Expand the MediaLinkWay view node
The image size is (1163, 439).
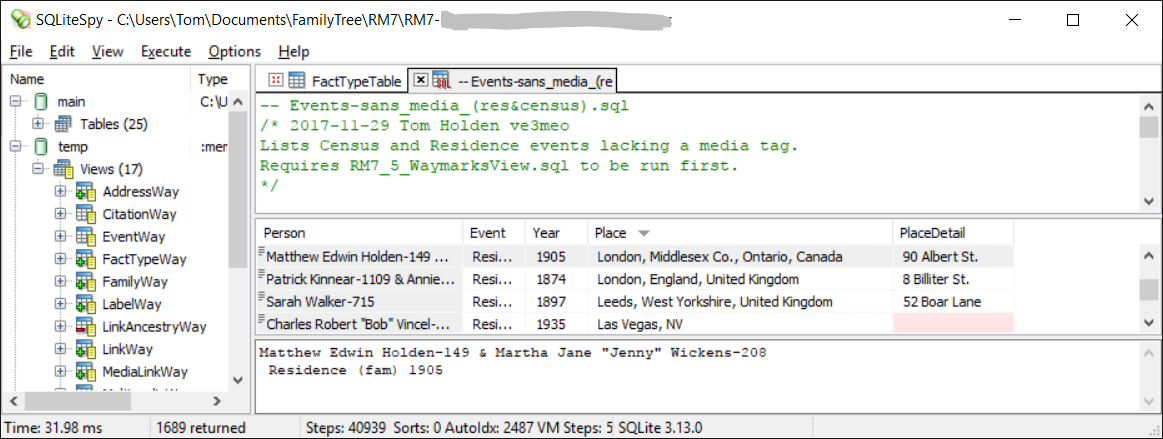[x=61, y=372]
